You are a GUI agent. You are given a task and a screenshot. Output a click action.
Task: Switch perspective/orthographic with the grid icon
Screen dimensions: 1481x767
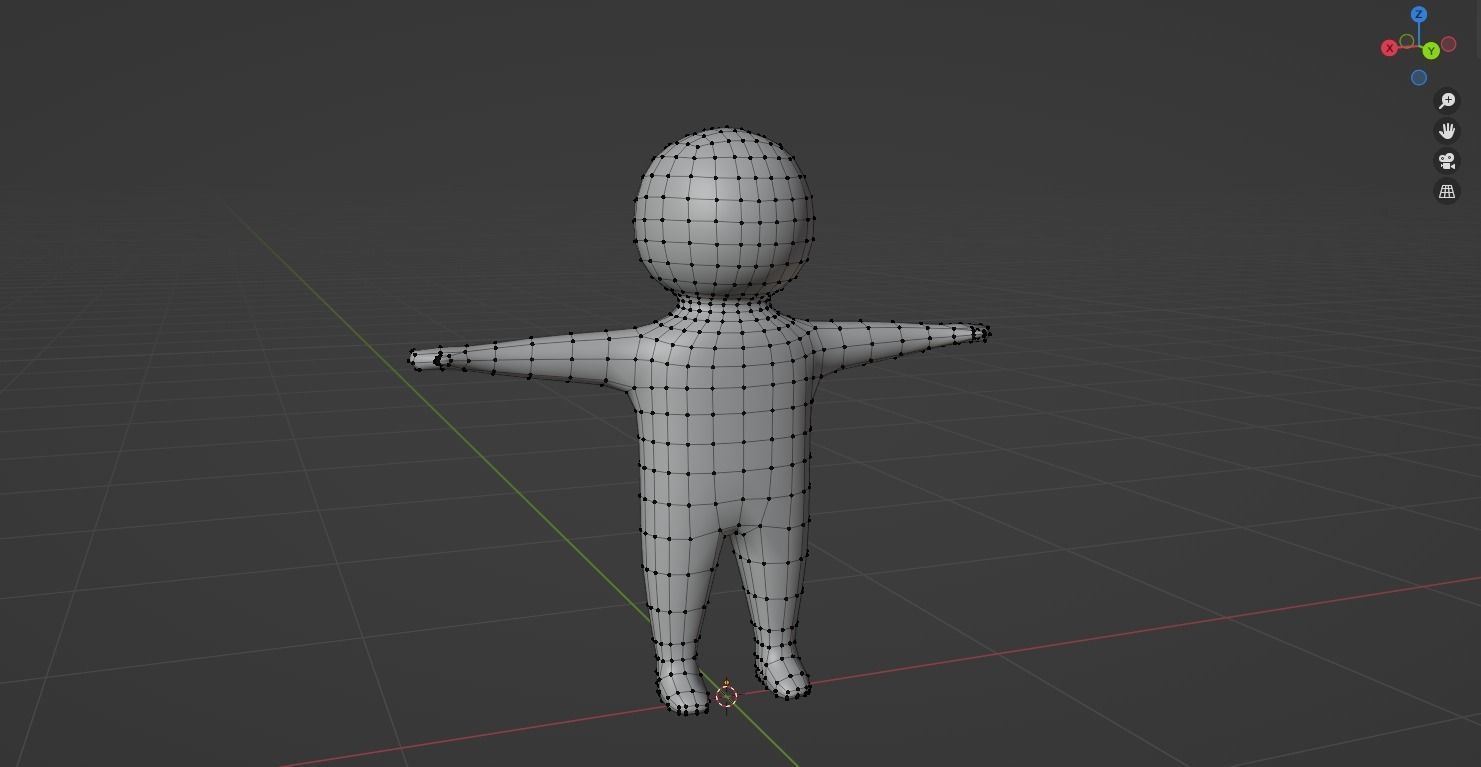point(1447,191)
